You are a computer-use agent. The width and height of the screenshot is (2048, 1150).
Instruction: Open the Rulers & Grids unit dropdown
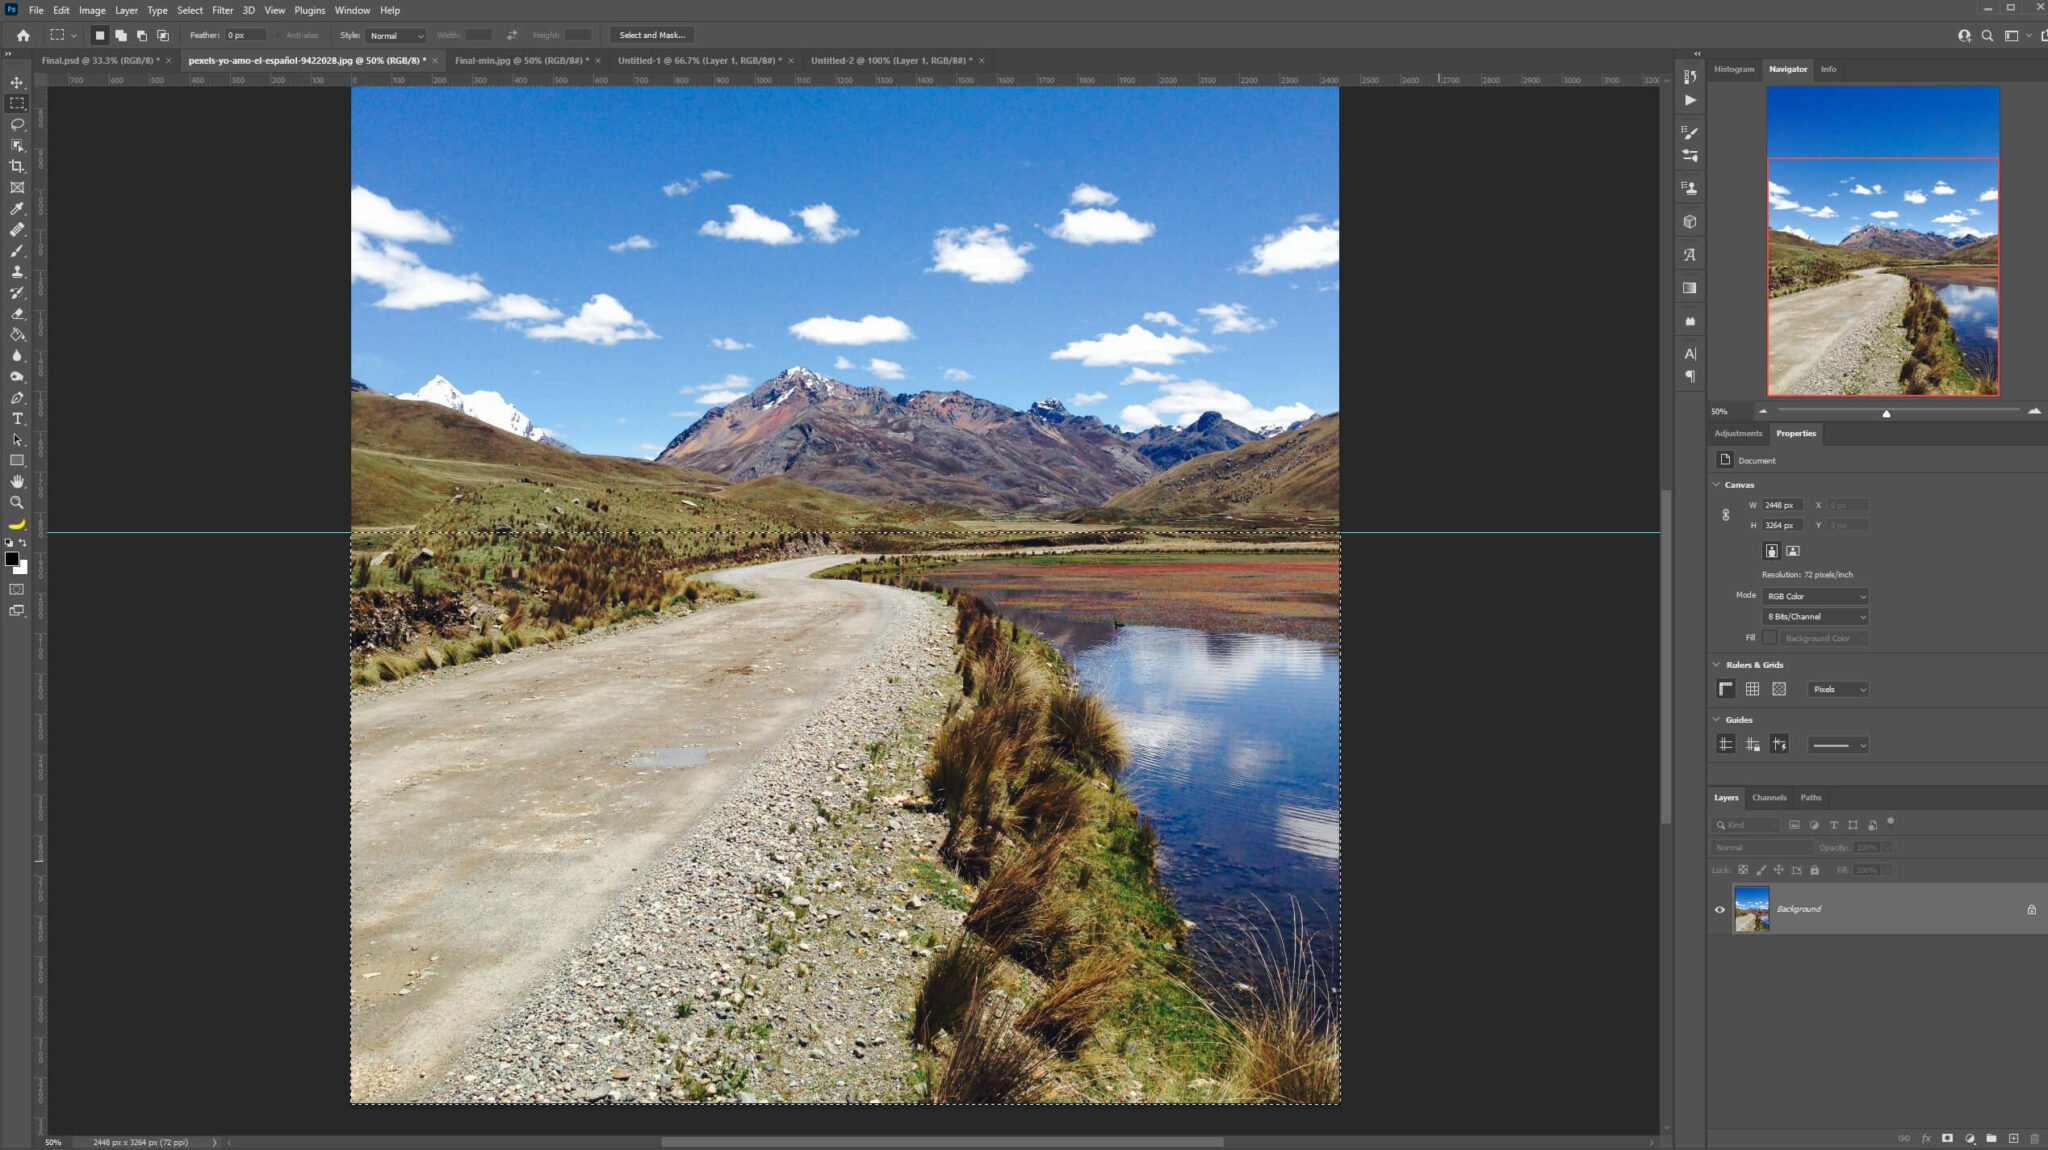pyautogui.click(x=1838, y=689)
